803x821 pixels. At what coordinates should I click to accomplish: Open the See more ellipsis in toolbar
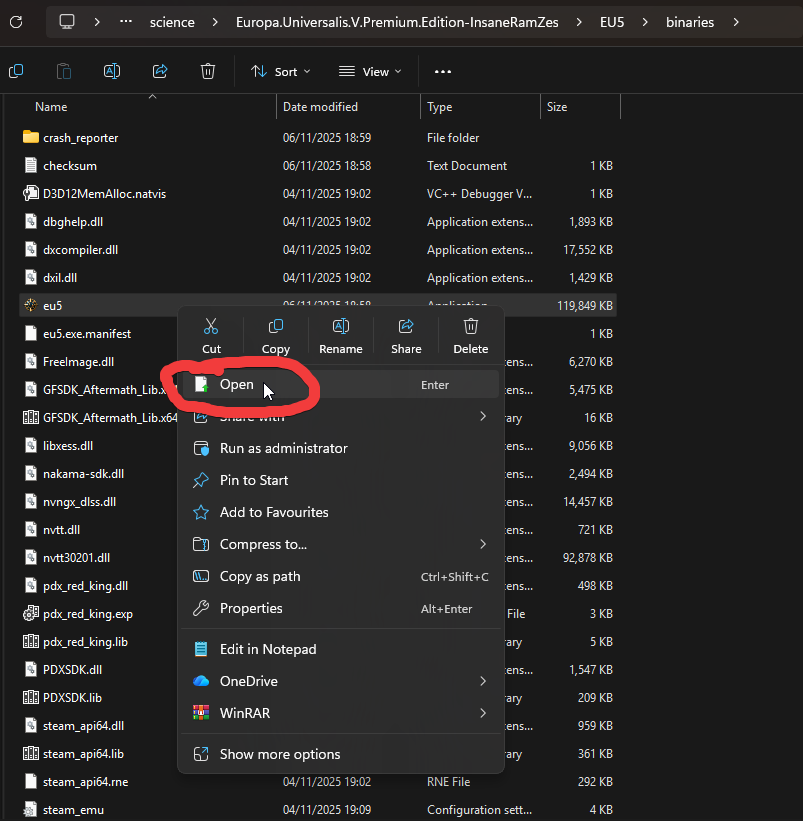coord(443,72)
